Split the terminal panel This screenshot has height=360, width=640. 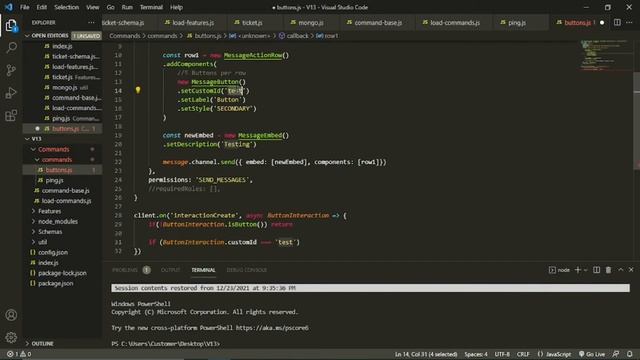coord(596,270)
